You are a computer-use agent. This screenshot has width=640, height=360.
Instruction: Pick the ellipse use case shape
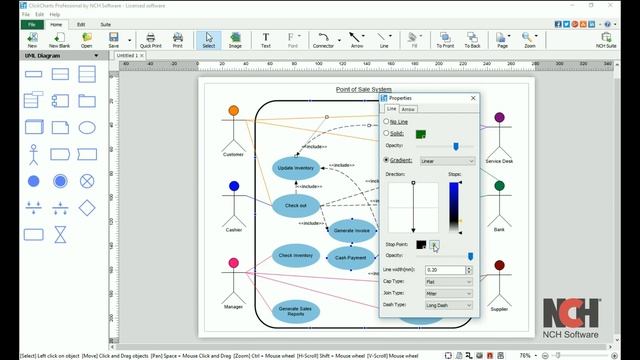point(87,128)
